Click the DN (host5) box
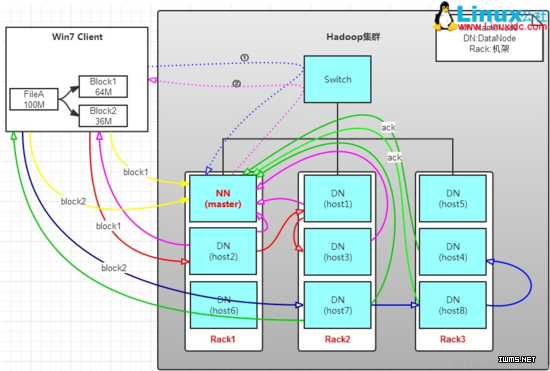The width and height of the screenshot is (550, 371). [x=453, y=198]
